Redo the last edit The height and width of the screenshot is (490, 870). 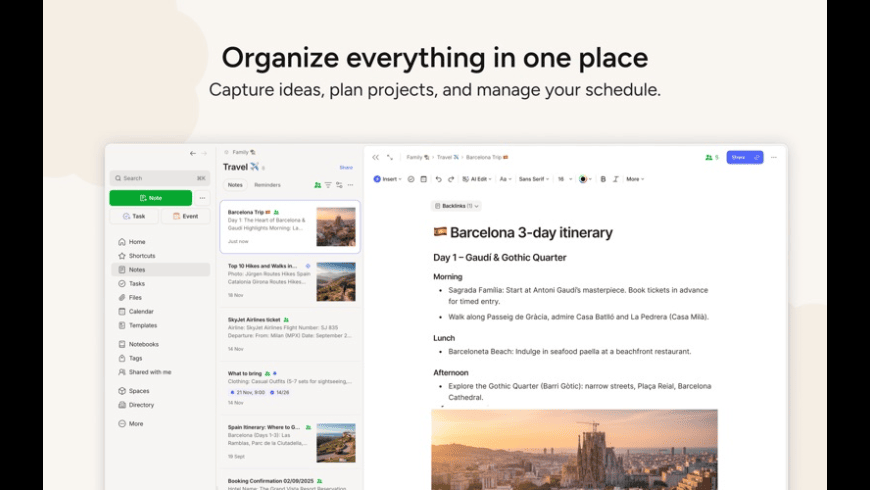[x=451, y=179]
